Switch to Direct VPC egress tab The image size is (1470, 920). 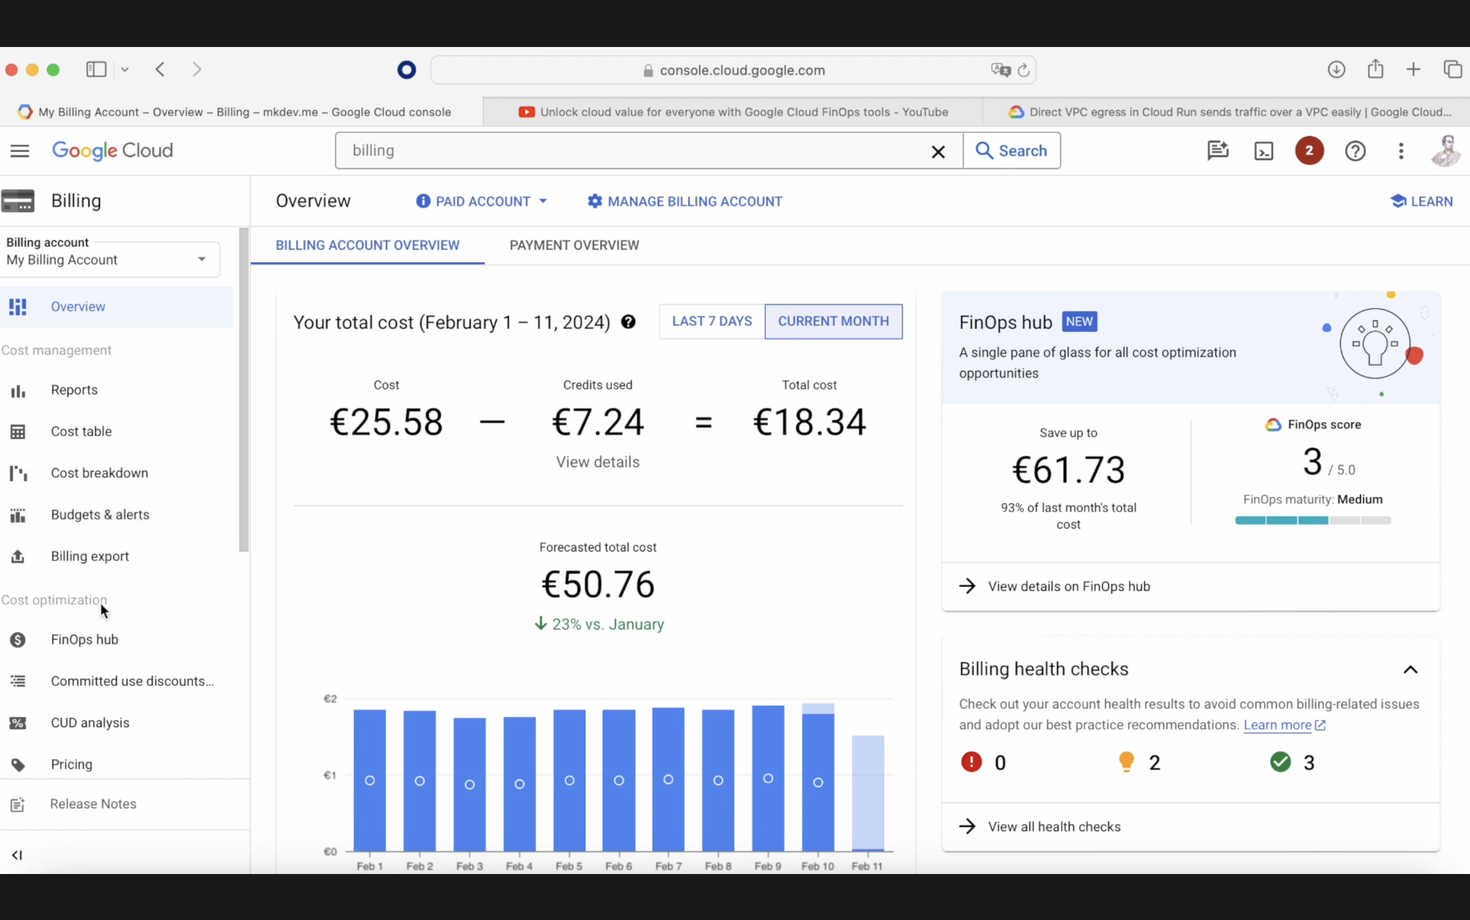tap(1228, 112)
